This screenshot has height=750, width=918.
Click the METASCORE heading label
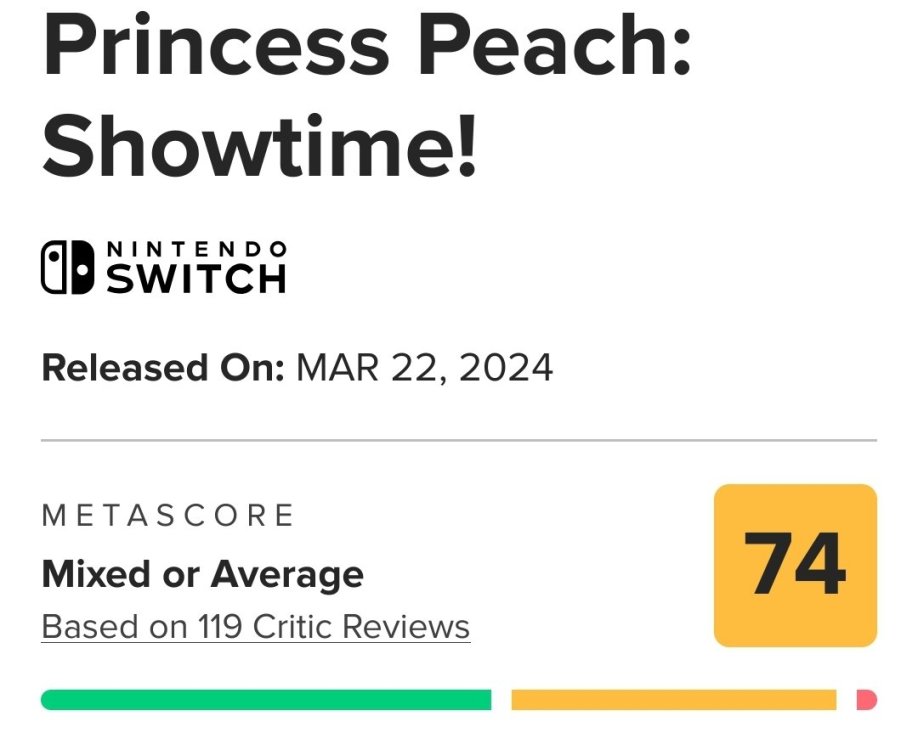coord(168,516)
